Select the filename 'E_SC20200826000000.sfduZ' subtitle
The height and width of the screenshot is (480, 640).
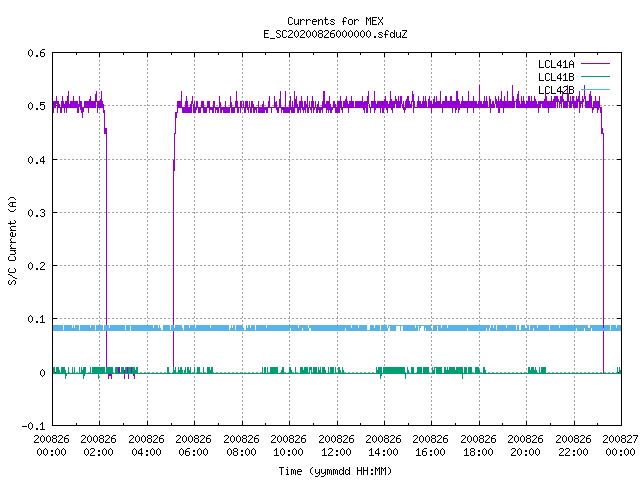[x=335, y=34]
